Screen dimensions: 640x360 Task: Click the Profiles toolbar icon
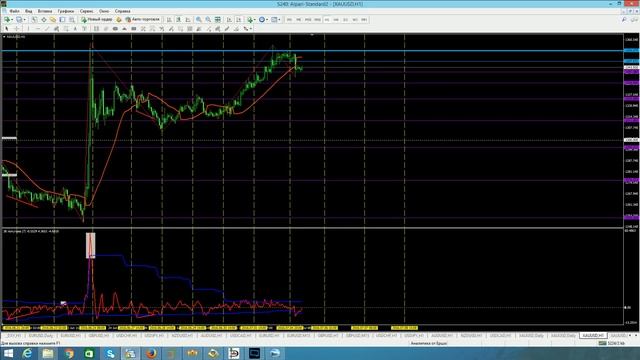pyautogui.click(x=19, y=20)
